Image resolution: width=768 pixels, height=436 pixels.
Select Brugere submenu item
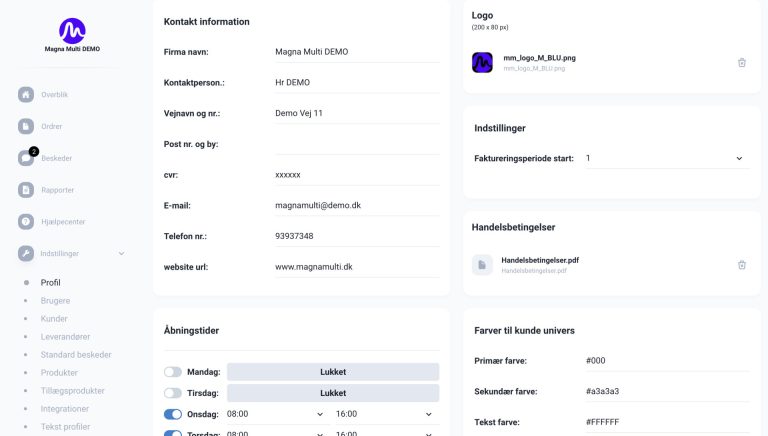55,301
